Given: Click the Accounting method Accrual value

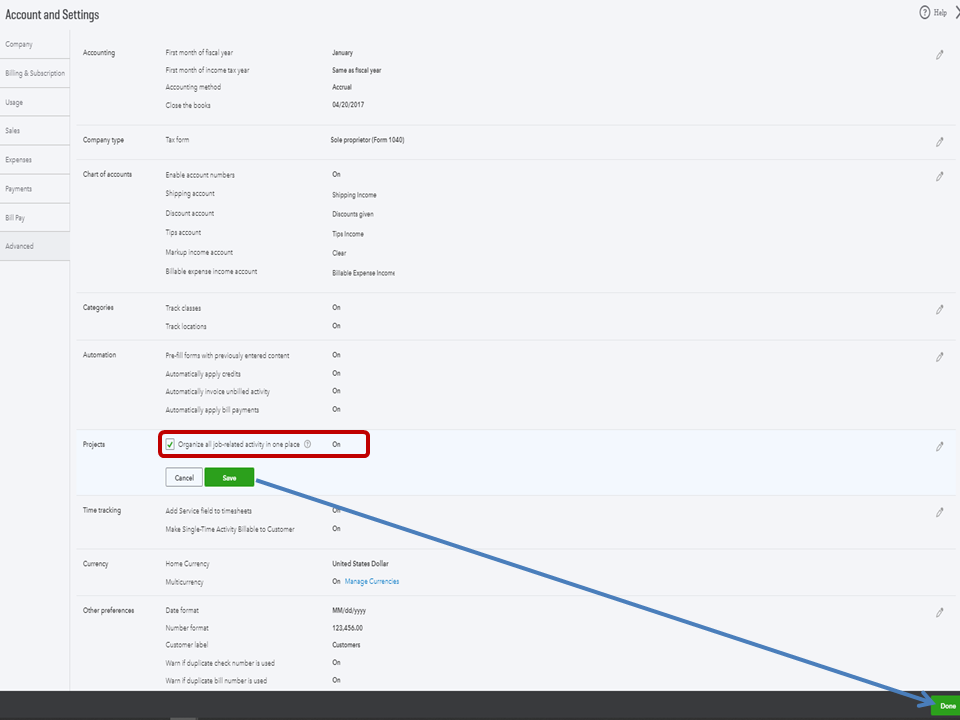Looking at the screenshot, I should coord(342,87).
